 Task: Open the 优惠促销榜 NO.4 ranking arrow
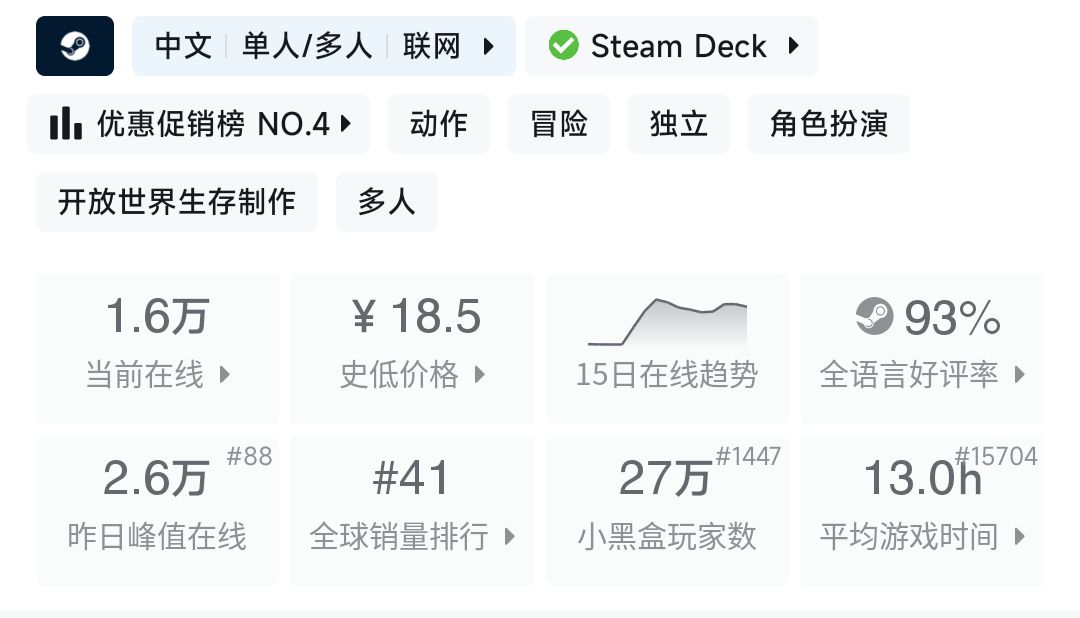click(x=346, y=124)
